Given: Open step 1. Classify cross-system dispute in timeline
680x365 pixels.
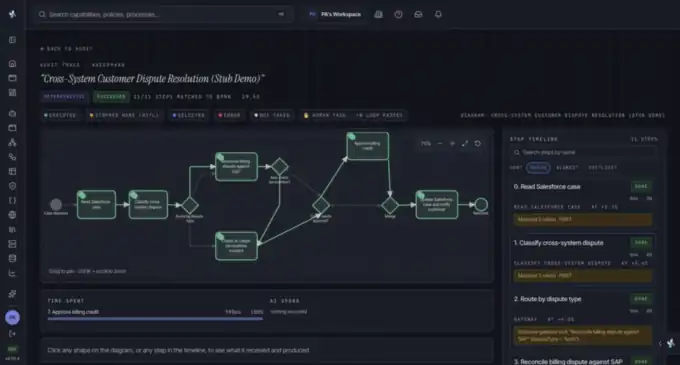Looking at the screenshot, I should coord(582,260).
